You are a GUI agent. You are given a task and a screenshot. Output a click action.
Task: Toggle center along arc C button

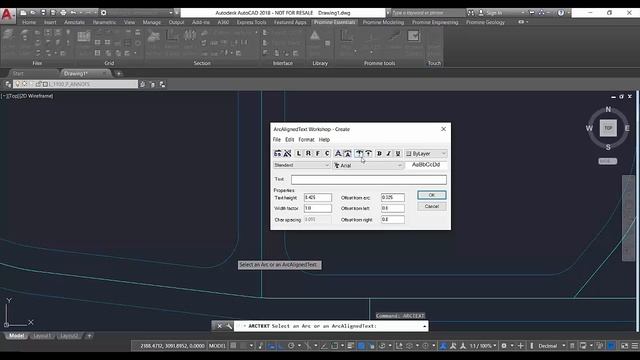point(327,153)
